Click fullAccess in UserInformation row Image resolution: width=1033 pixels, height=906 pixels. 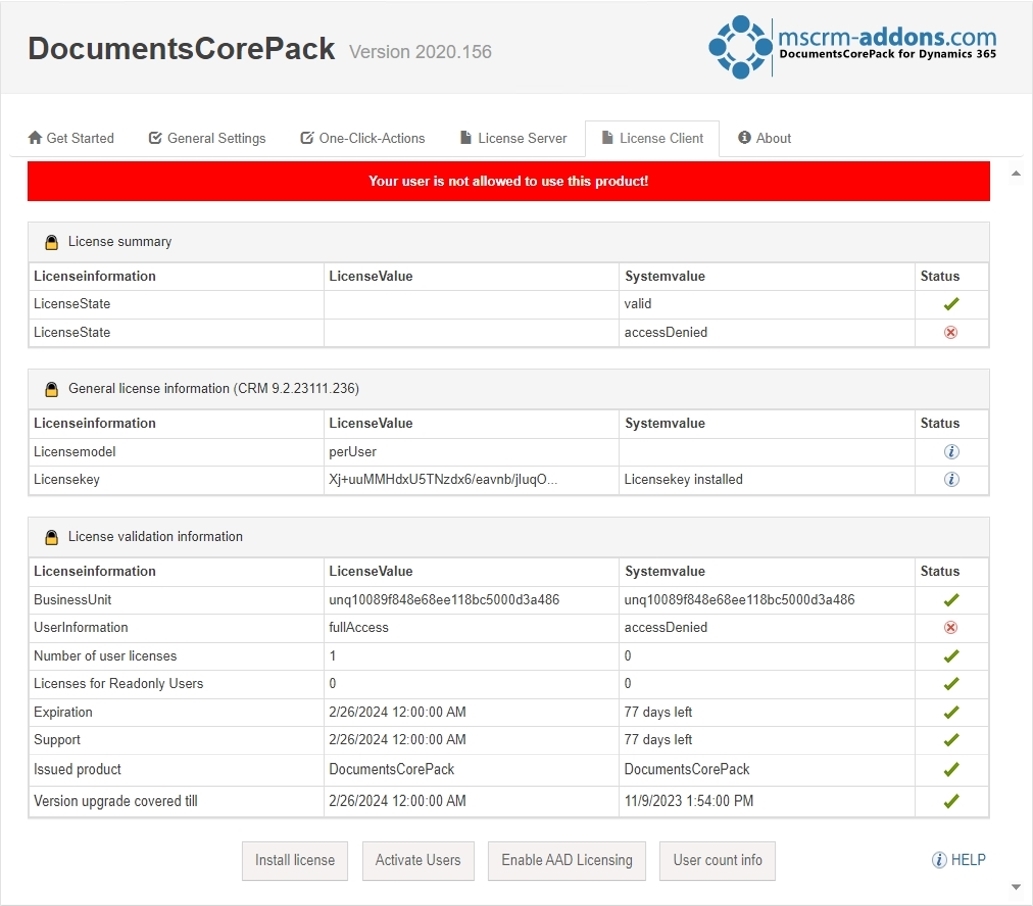coord(358,627)
